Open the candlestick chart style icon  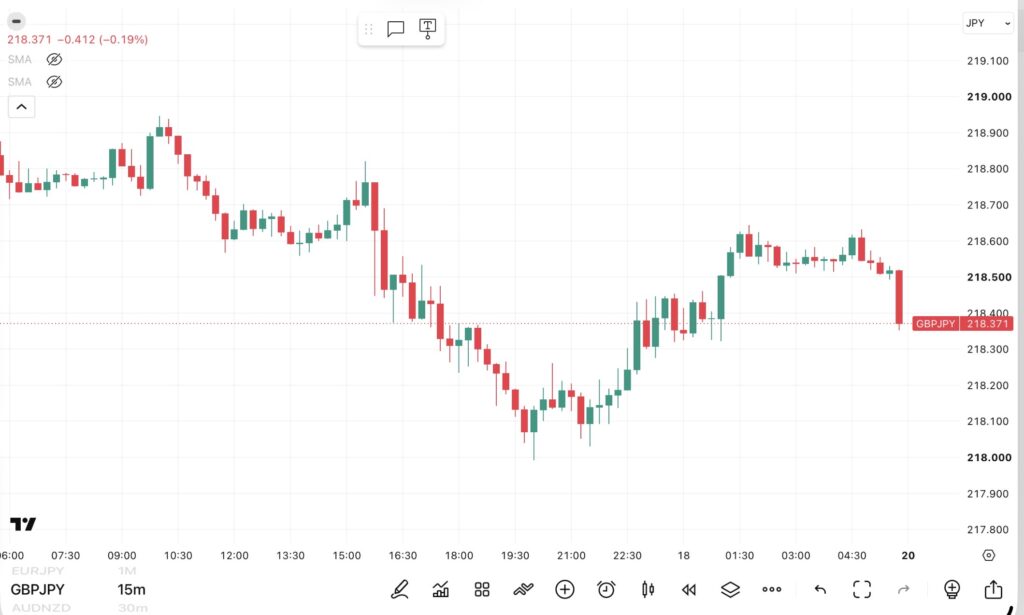tap(648, 590)
